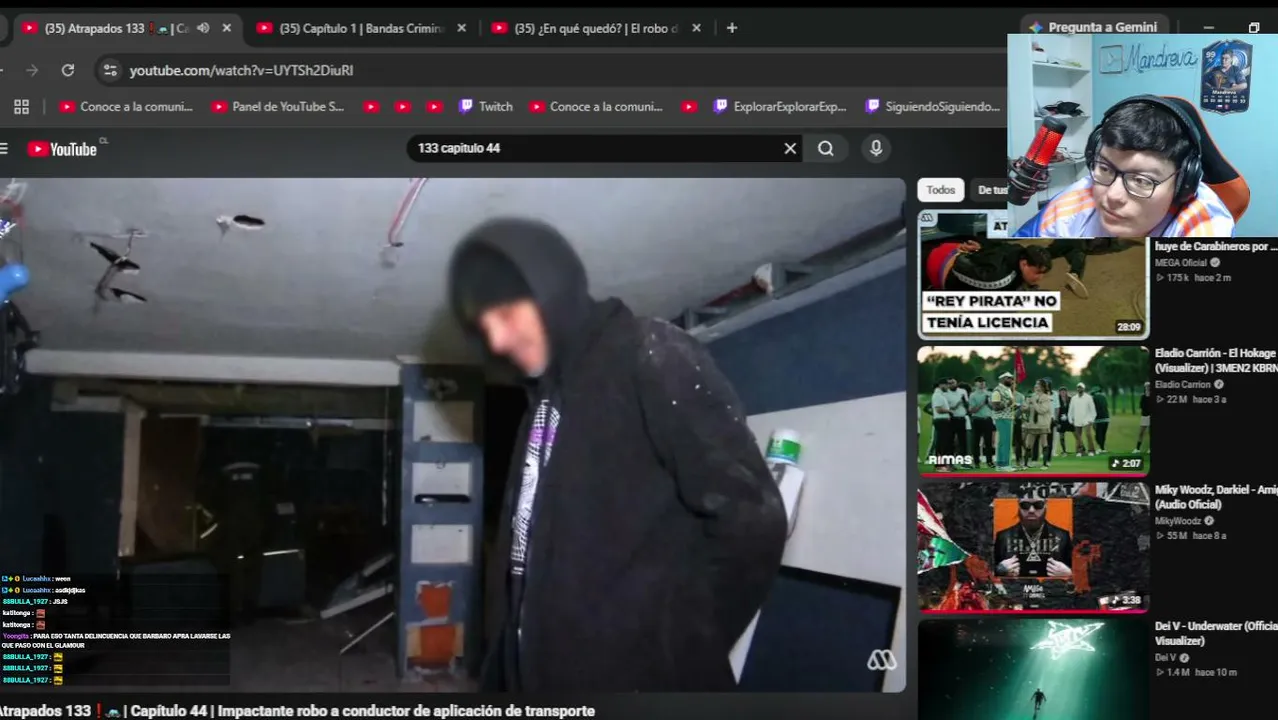The width and height of the screenshot is (1278, 720).
Task: Open the Twitch bookmark
Action: [485, 106]
